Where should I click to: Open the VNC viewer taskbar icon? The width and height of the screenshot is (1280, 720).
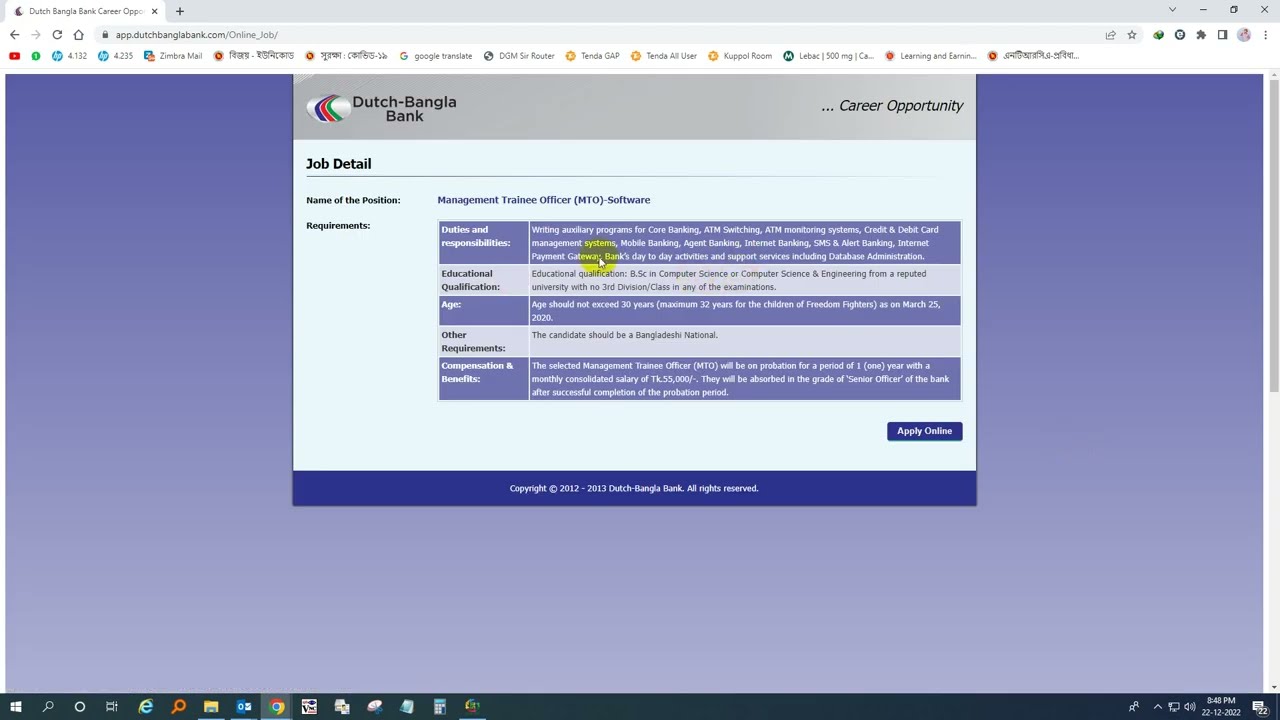coord(309,707)
